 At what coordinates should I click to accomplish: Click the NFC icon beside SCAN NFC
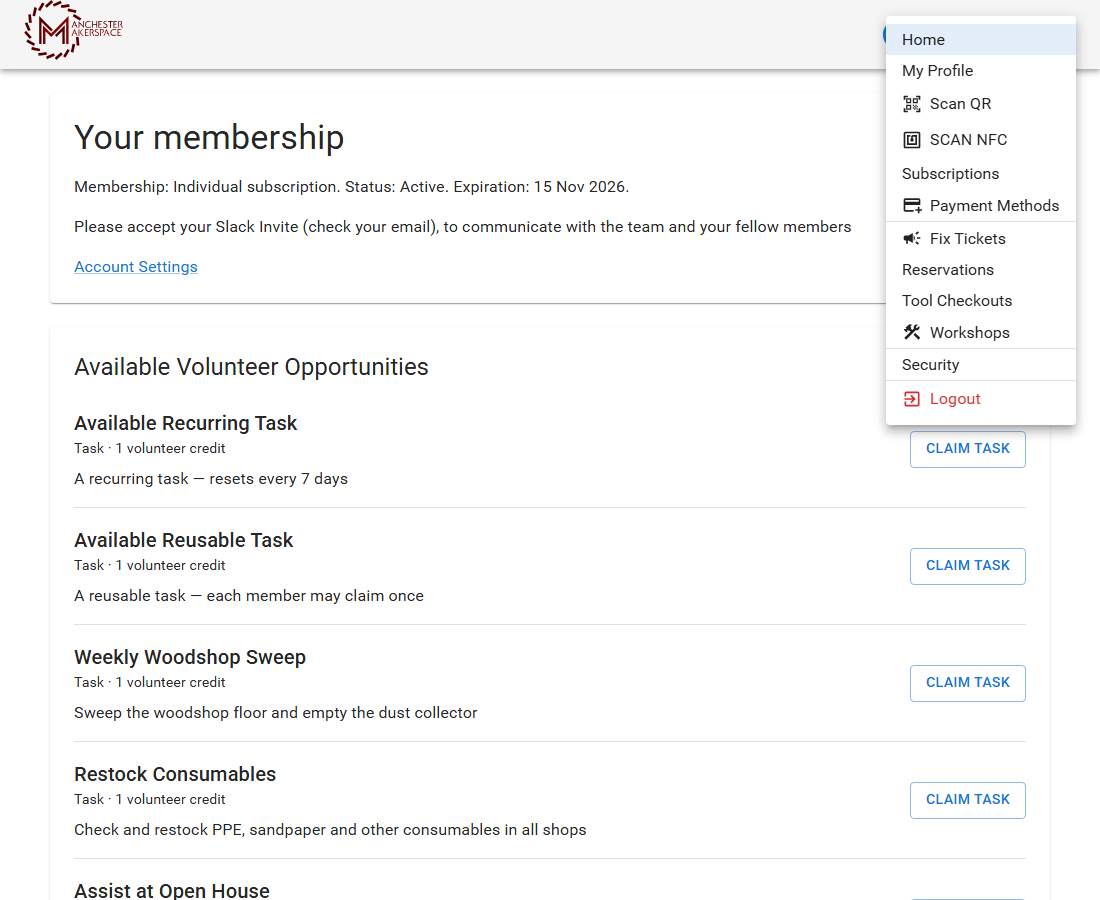911,140
